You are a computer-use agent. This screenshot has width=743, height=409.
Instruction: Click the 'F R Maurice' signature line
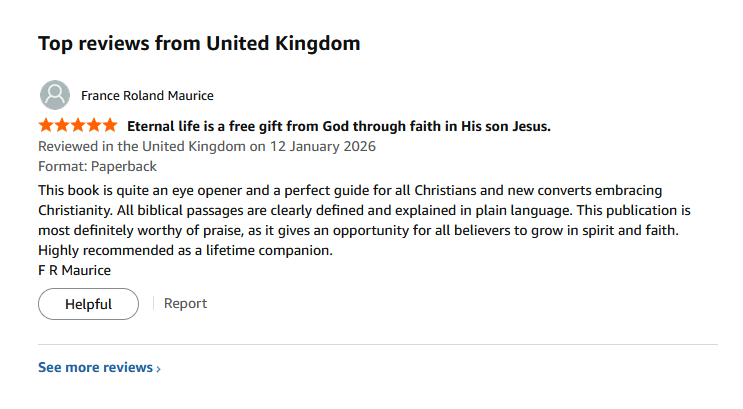click(x=74, y=270)
